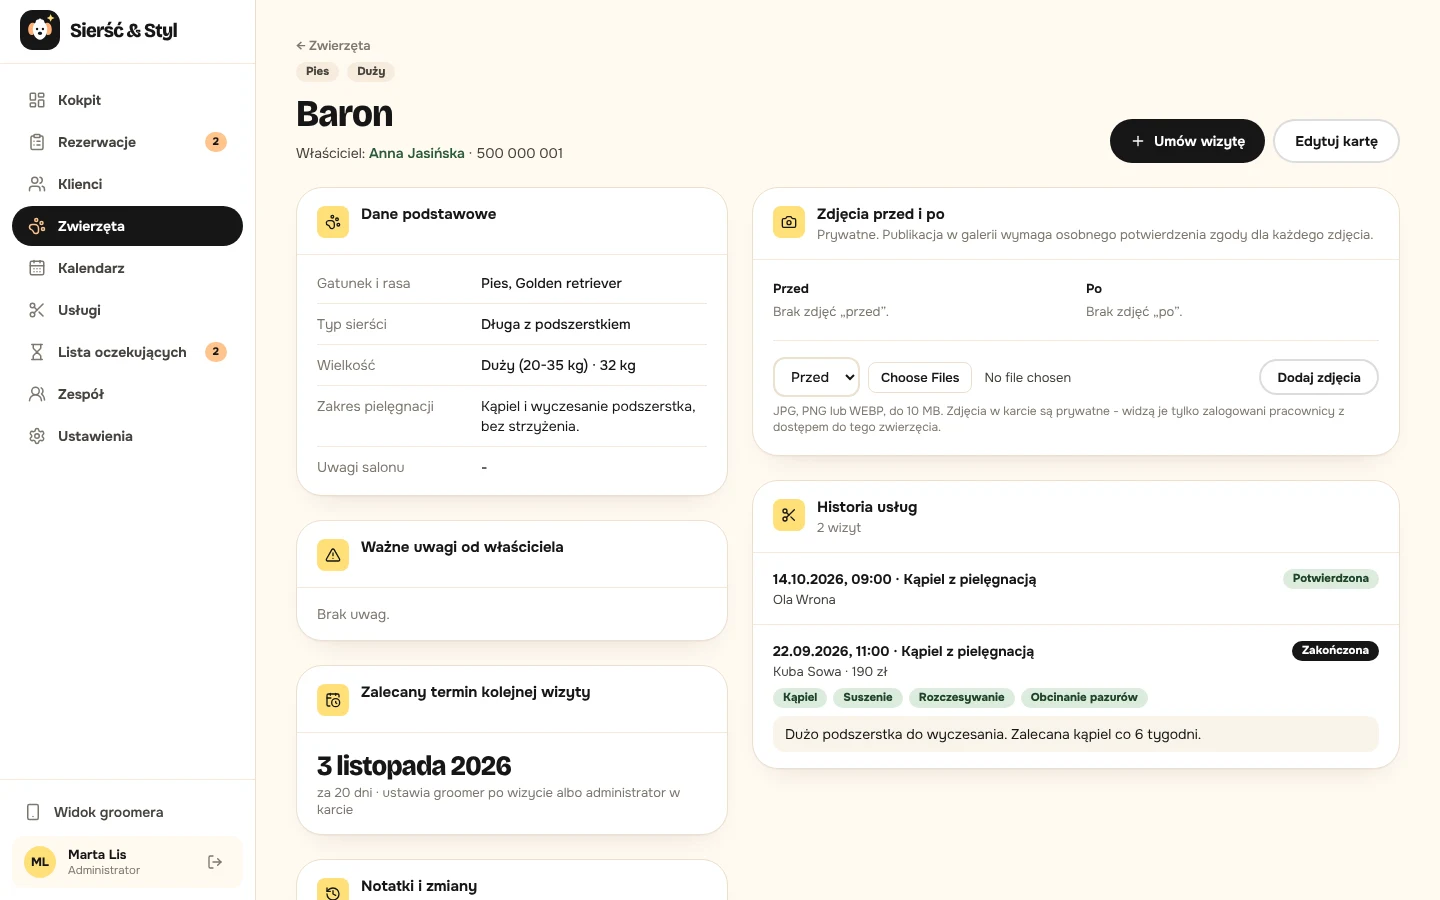Click the Rezerwacje clipboard icon
The width and height of the screenshot is (1440, 900).
click(37, 142)
